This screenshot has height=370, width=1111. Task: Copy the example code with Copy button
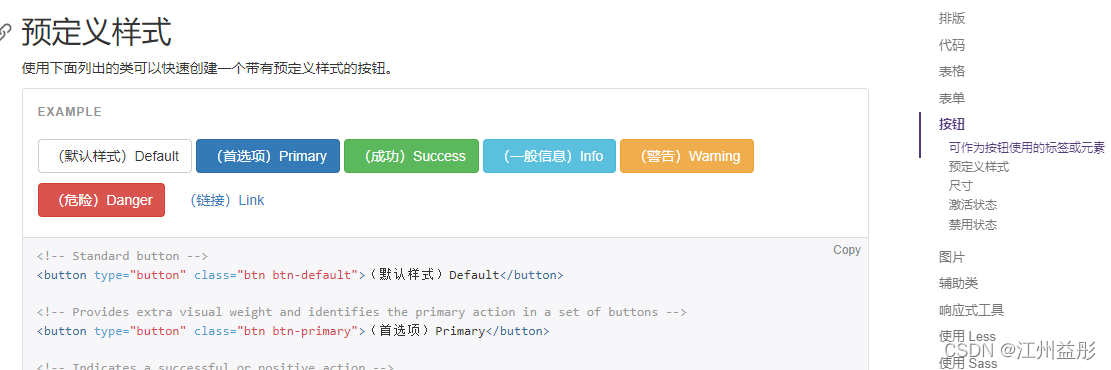click(x=847, y=250)
